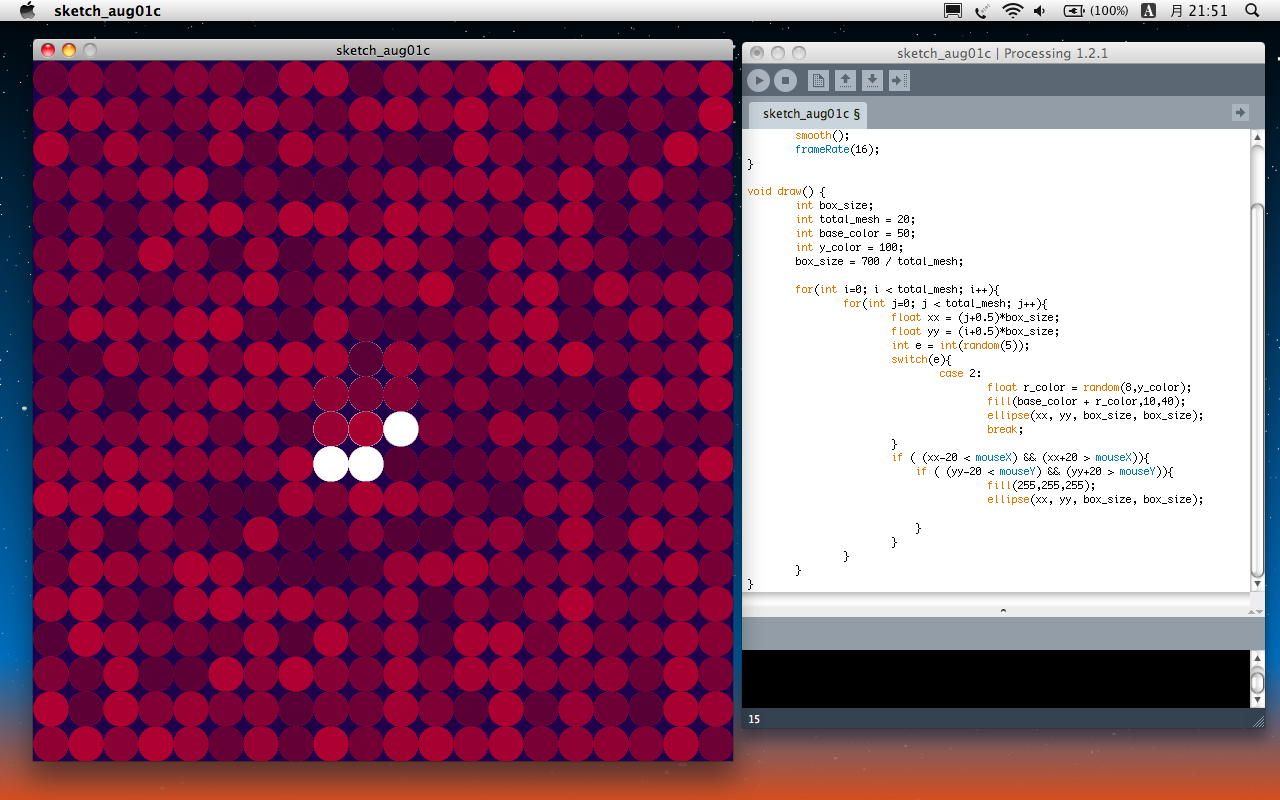Click inside the black console area
The width and height of the screenshot is (1280, 800).
[996, 679]
